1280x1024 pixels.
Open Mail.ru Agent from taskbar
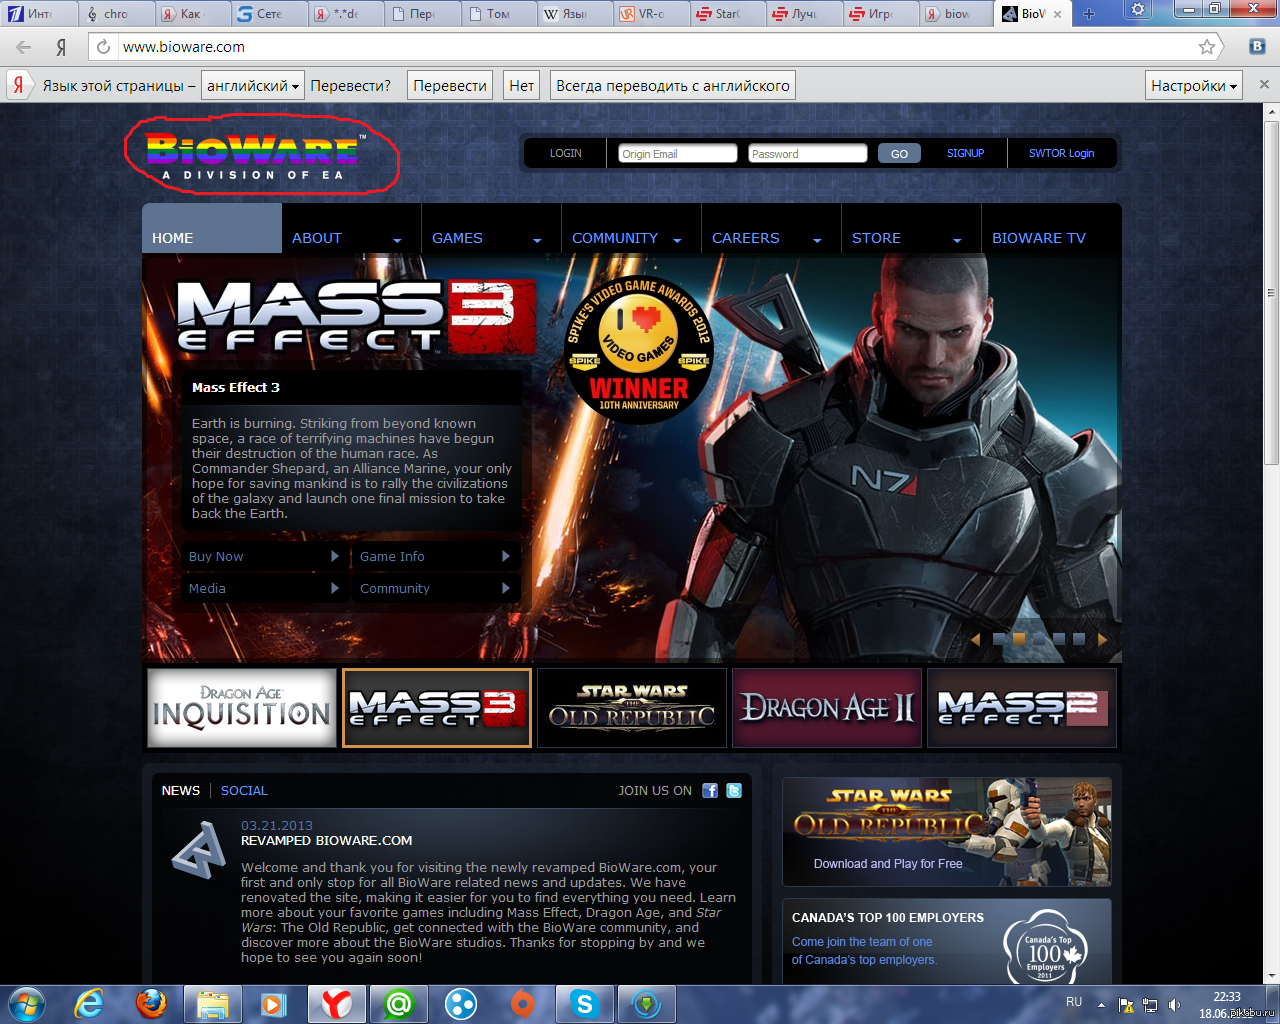pos(399,1004)
